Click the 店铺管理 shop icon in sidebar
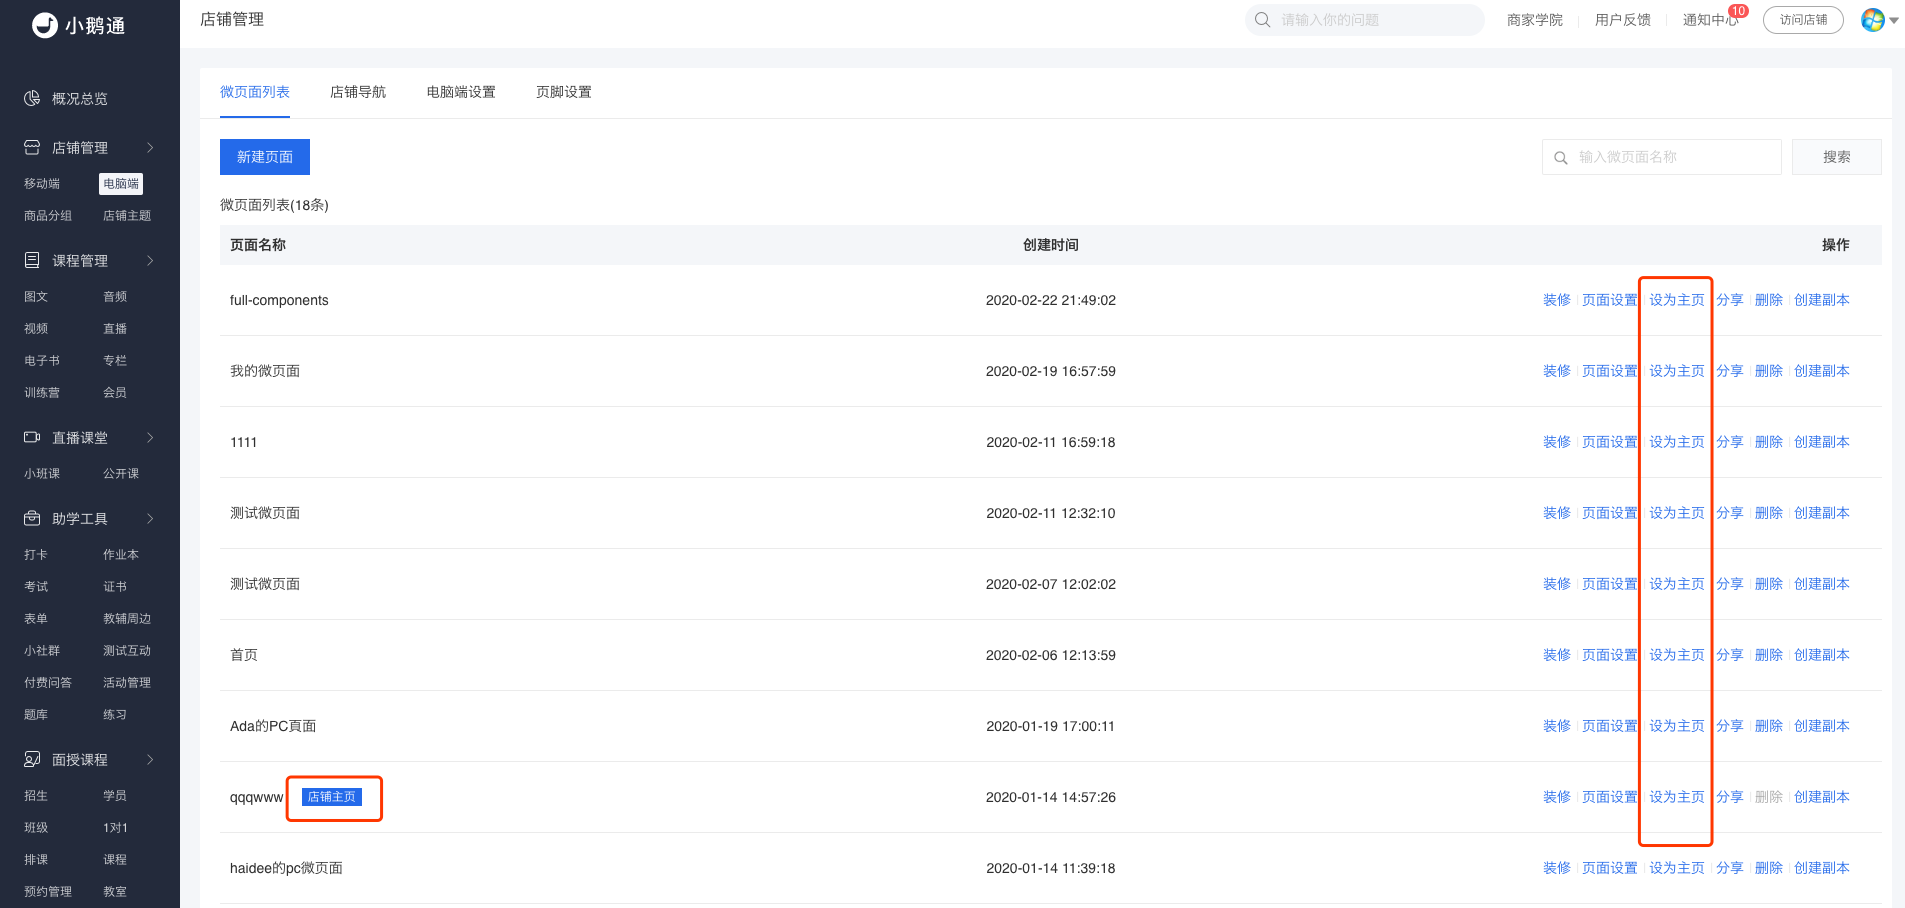The height and width of the screenshot is (908, 1905). tap(32, 147)
